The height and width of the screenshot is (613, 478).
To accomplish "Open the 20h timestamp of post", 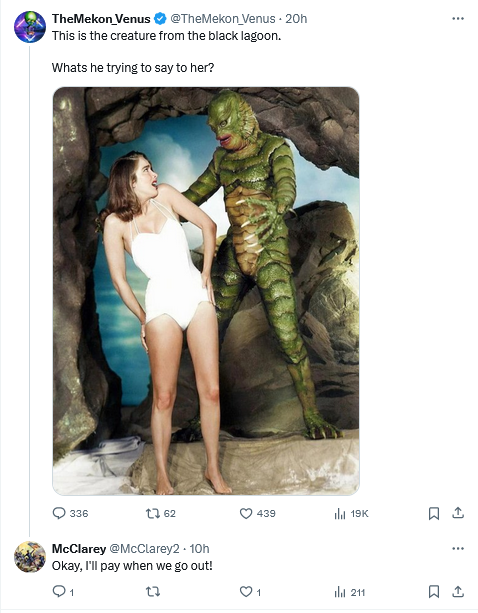I will [x=296, y=18].
